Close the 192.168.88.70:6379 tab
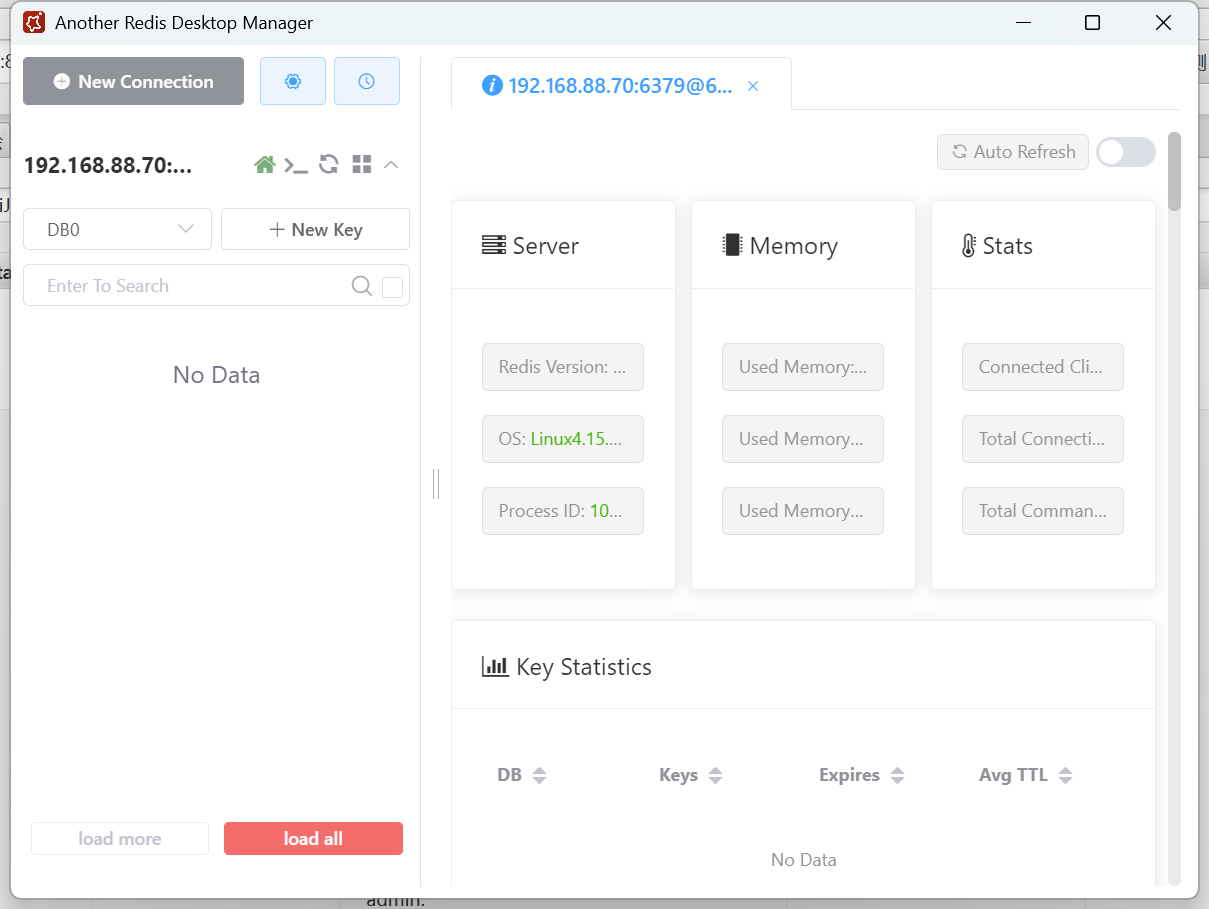The height and width of the screenshot is (909, 1209). coord(753,86)
